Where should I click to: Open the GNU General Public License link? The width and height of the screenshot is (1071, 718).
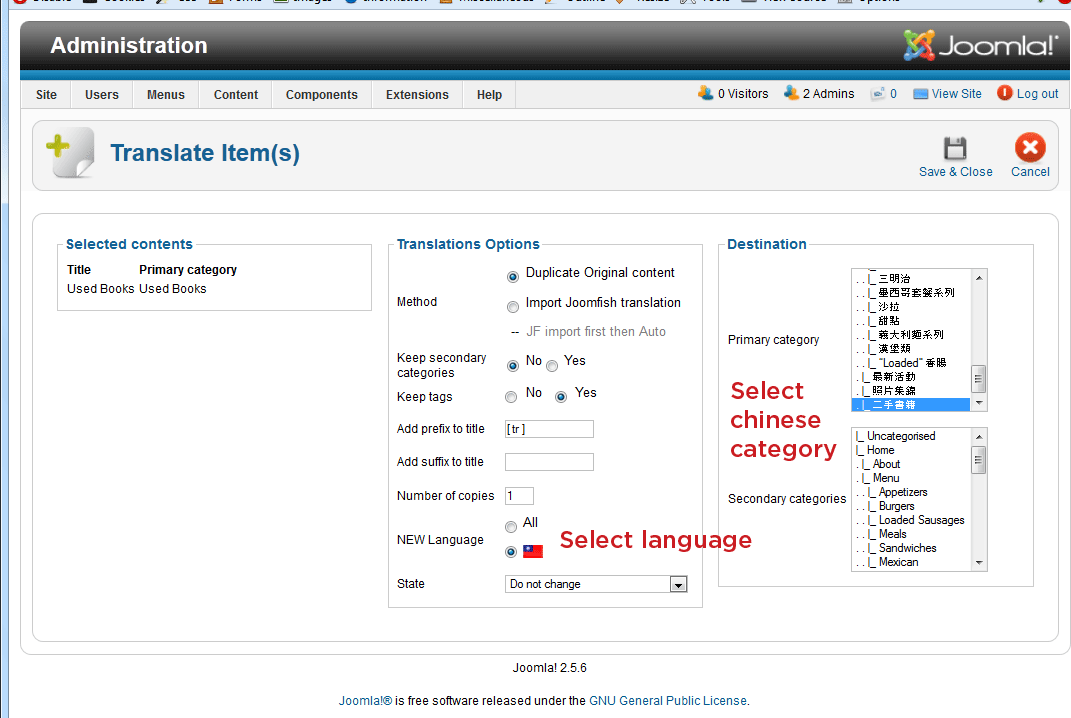tap(667, 701)
